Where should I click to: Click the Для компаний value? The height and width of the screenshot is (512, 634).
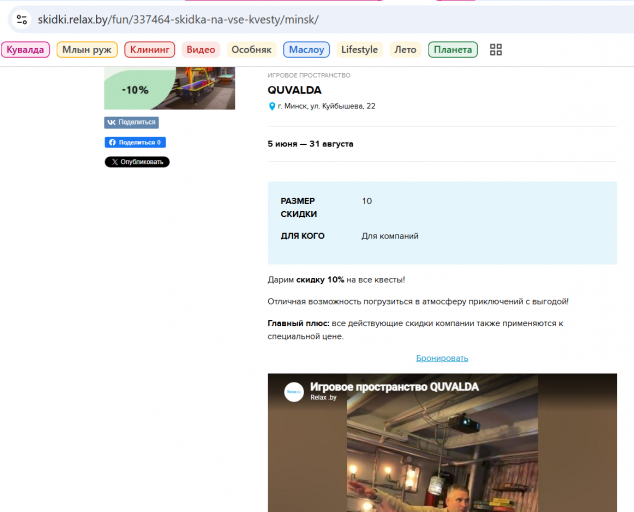click(390, 236)
